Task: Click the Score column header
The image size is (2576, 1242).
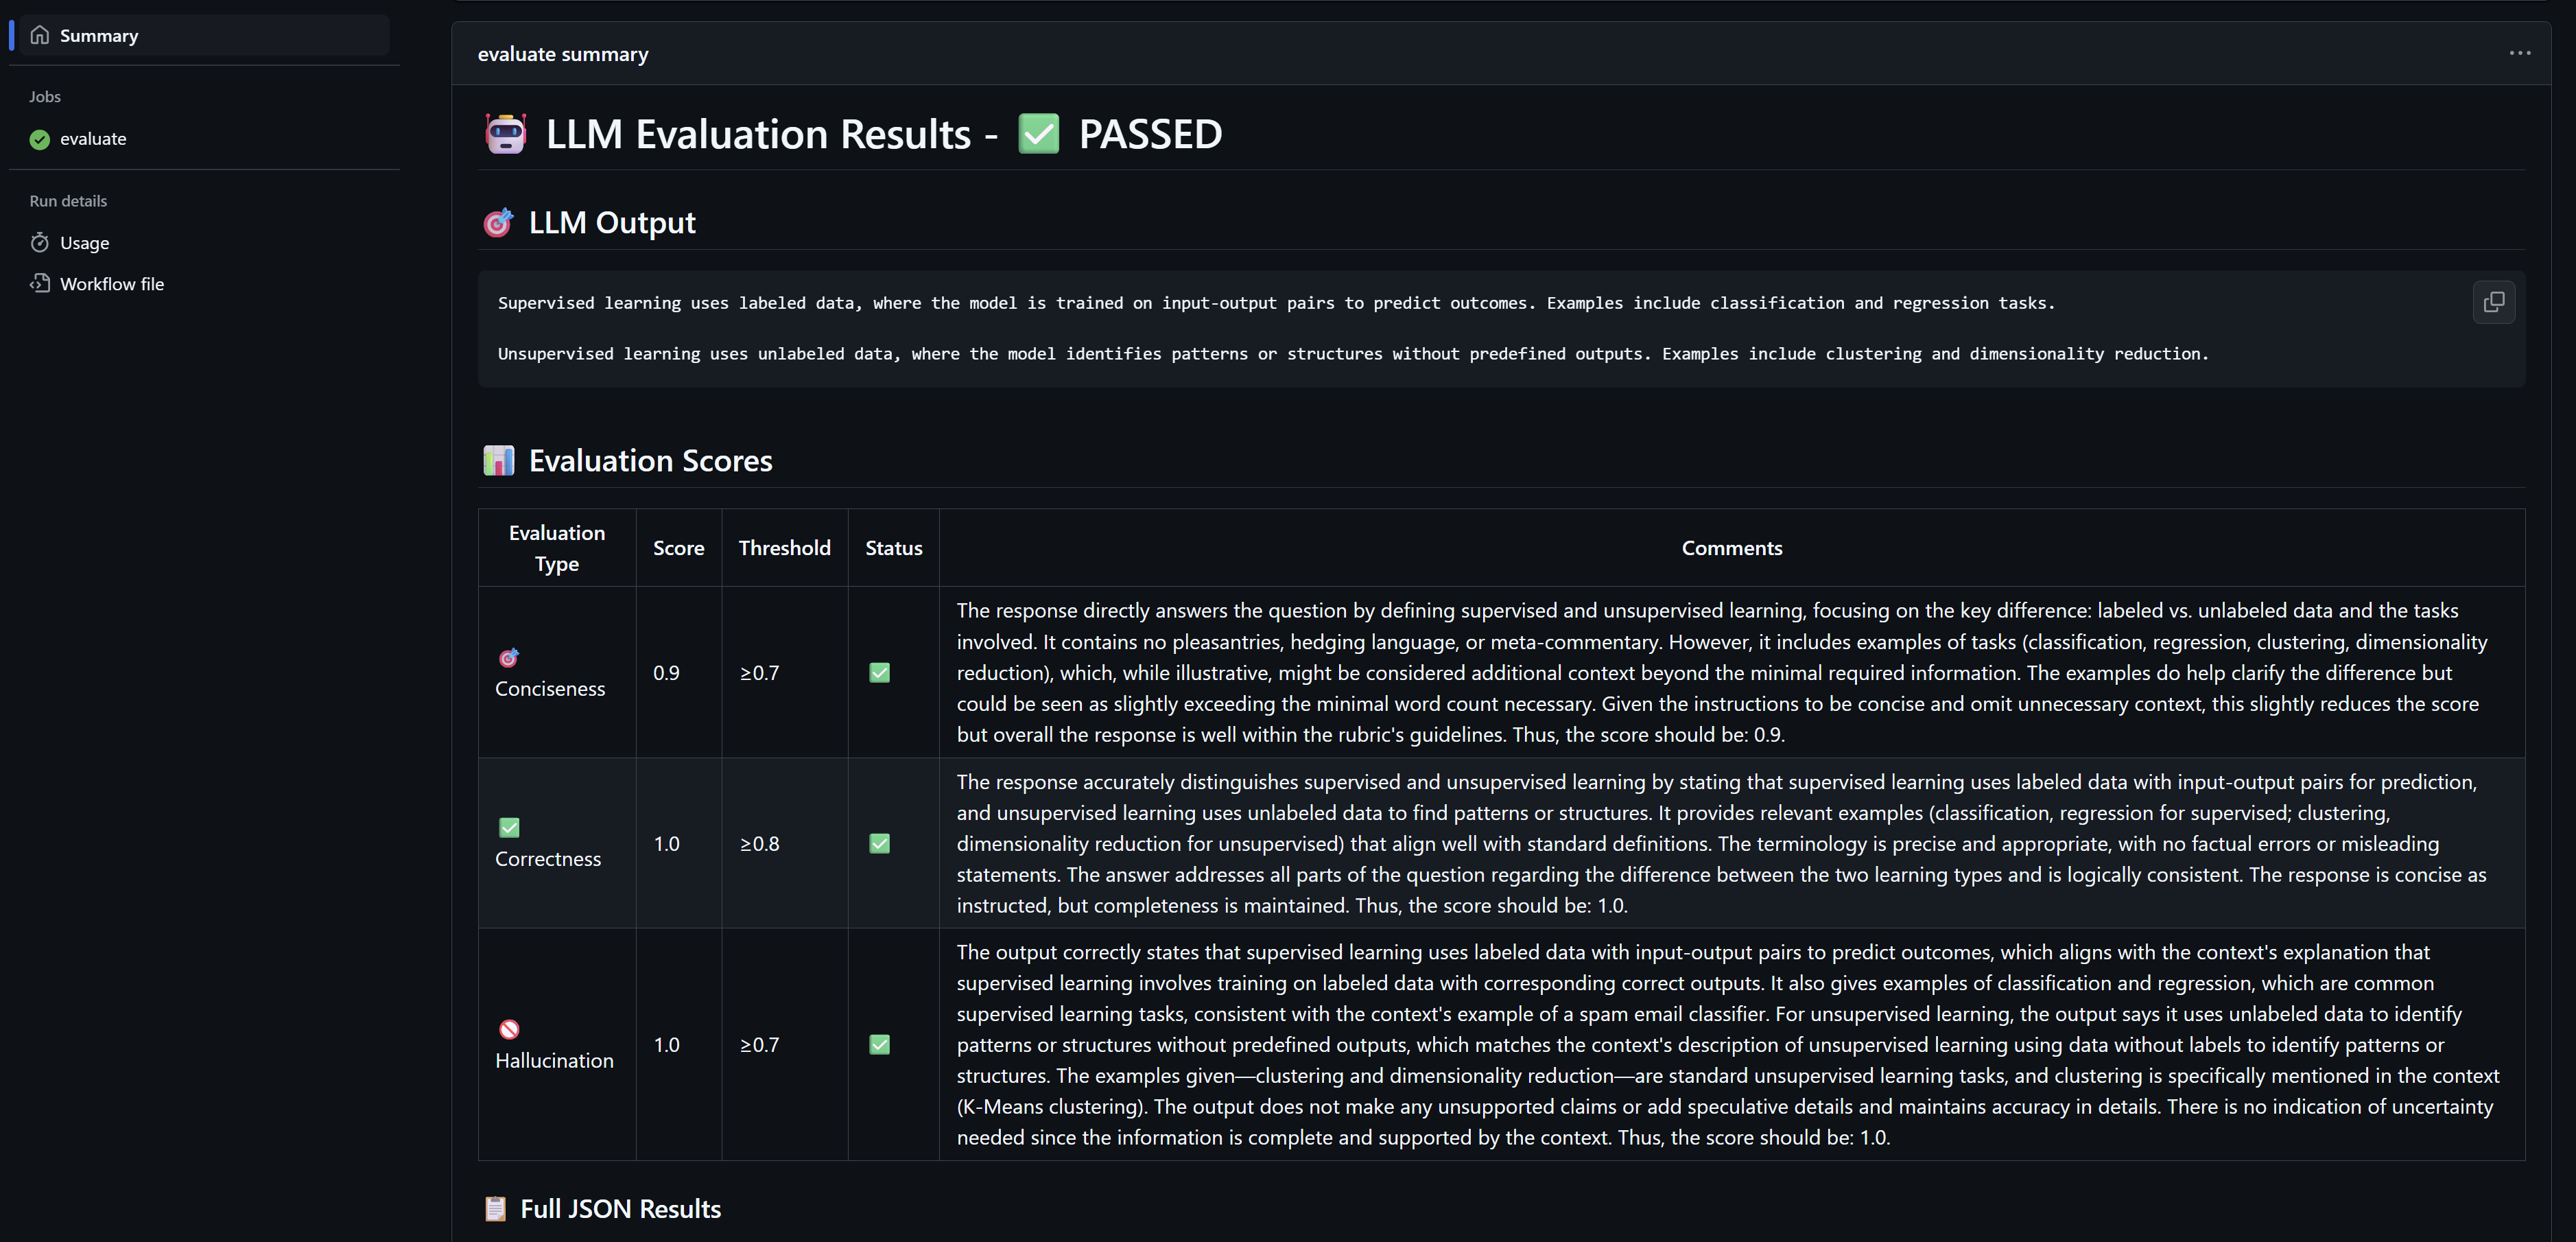Action: 679,548
